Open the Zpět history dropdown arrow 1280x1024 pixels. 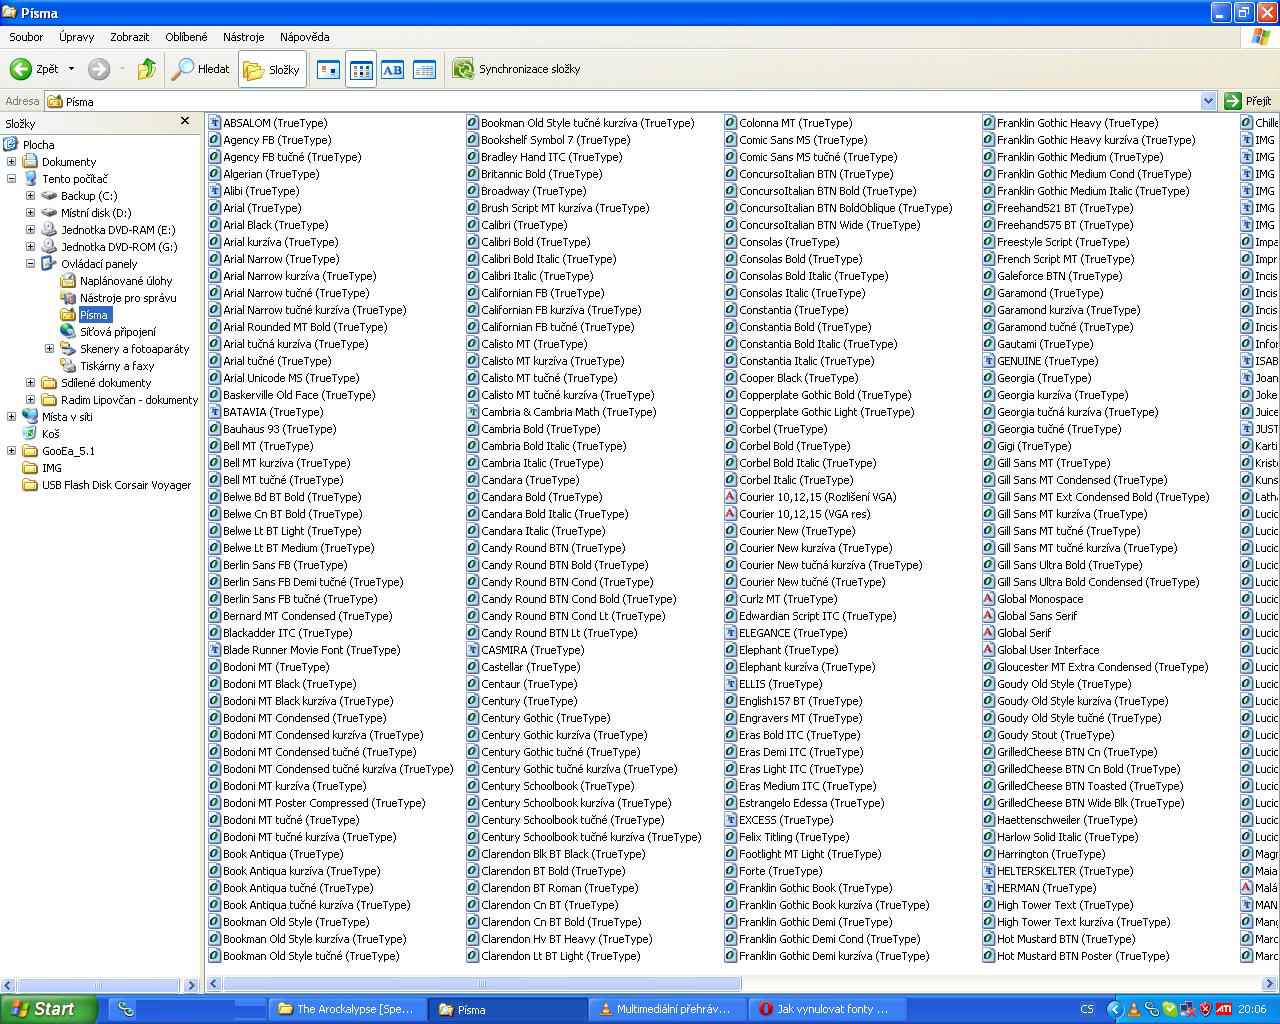71,69
